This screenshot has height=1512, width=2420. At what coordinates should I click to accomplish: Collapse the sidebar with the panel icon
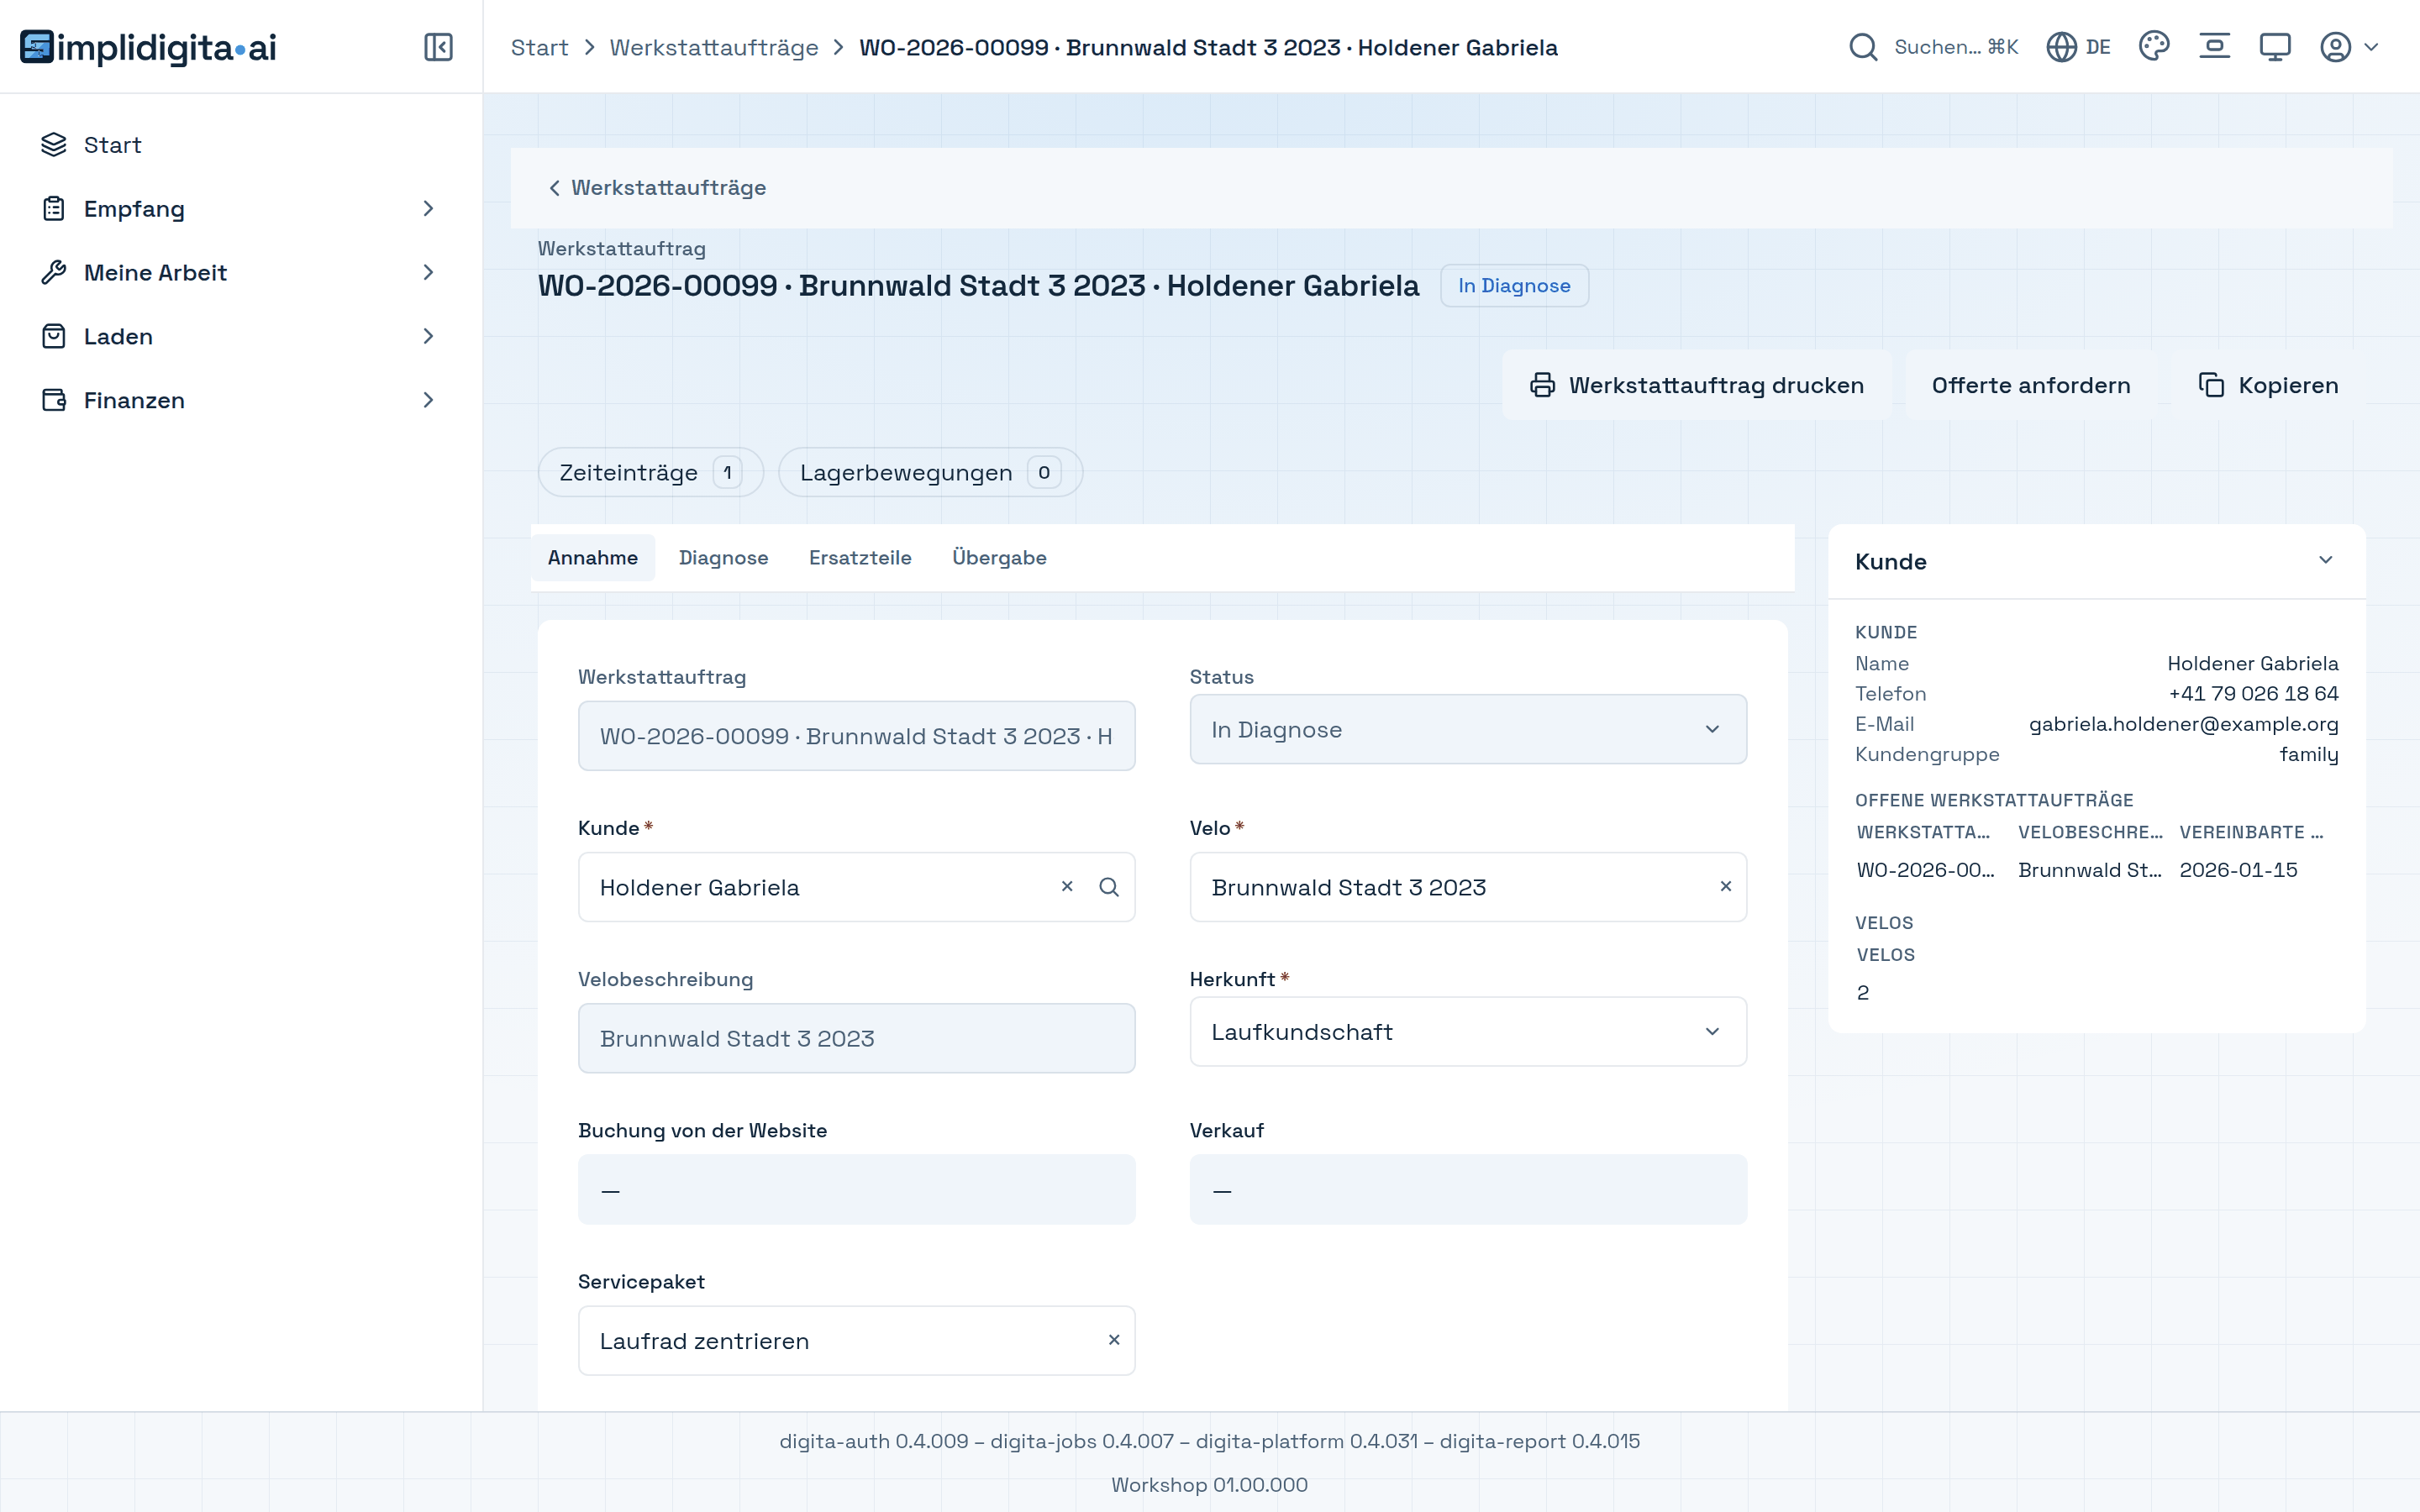[x=438, y=47]
